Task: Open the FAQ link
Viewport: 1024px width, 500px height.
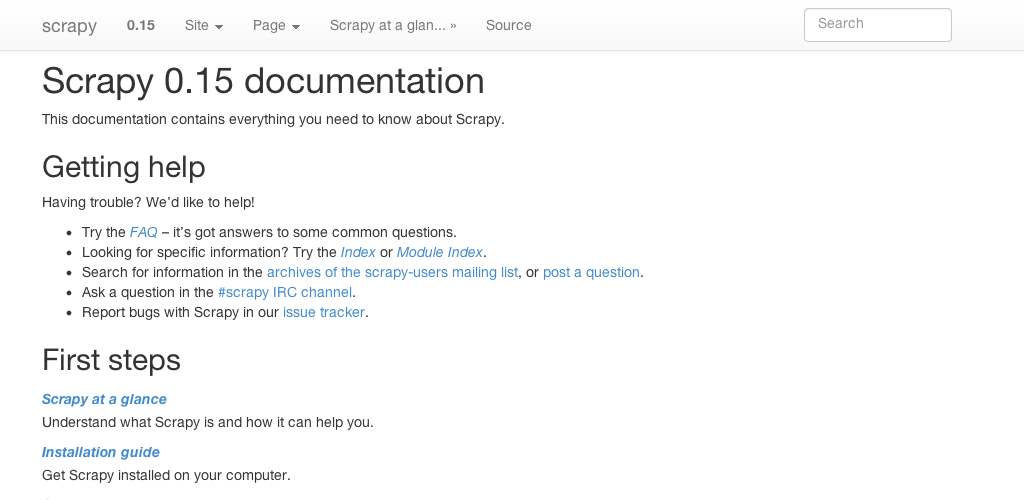Action: tap(144, 232)
